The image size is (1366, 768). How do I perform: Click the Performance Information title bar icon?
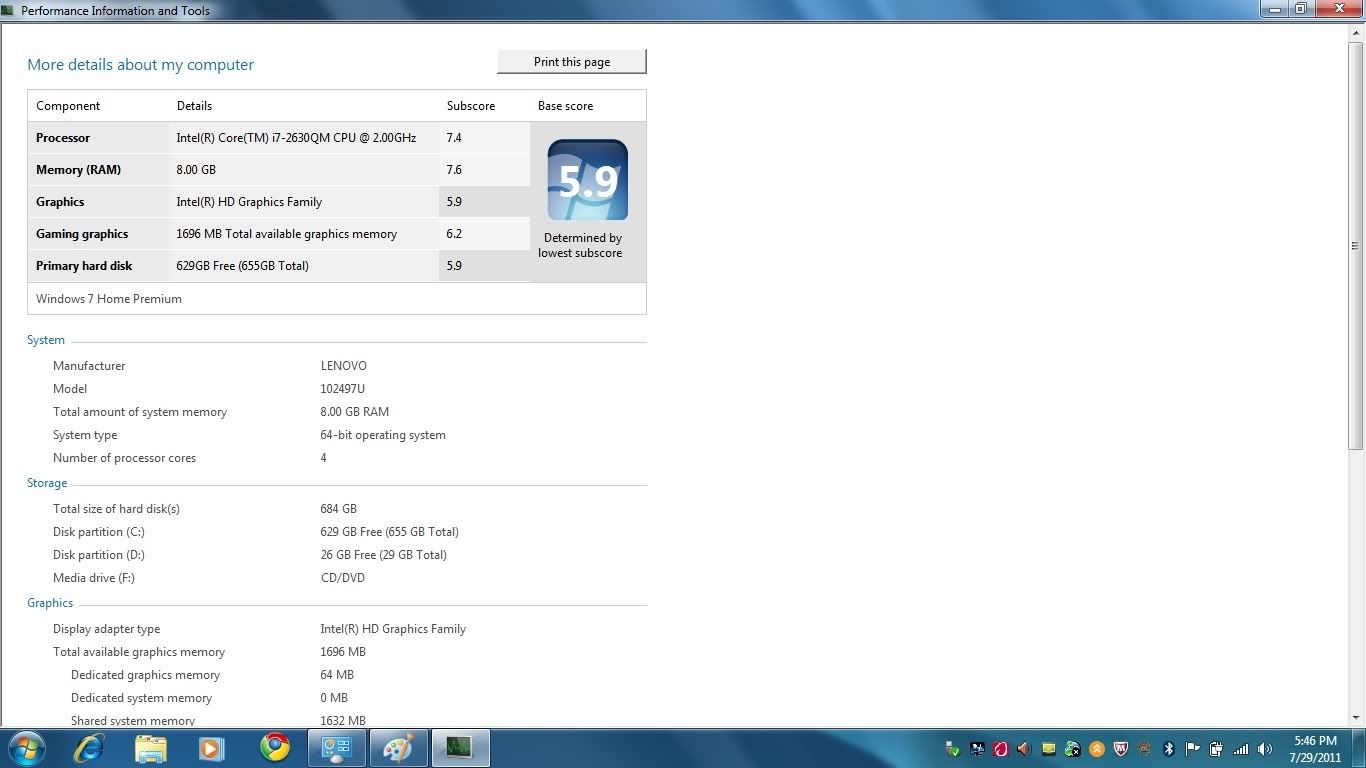click(8, 10)
